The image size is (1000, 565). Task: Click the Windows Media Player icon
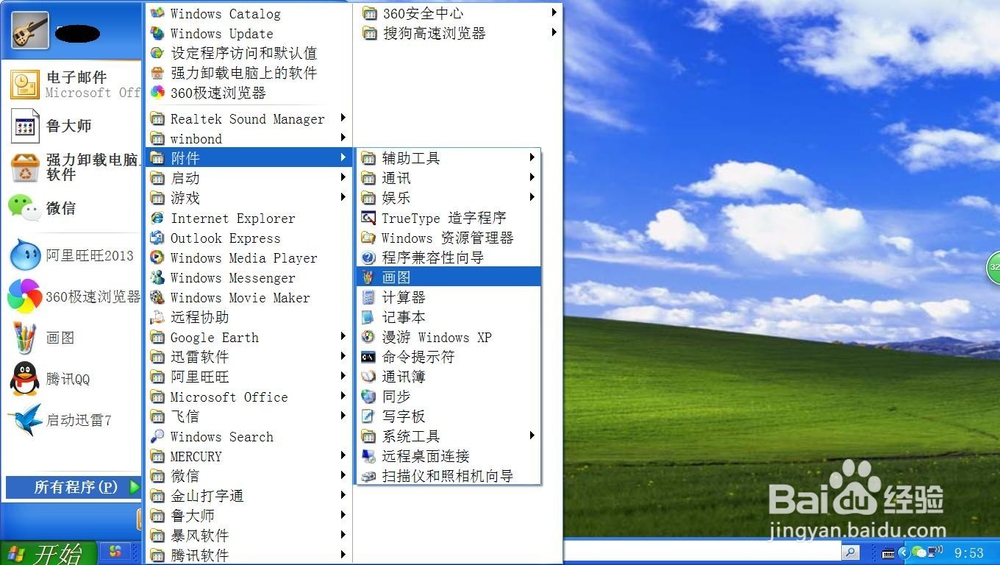157,258
